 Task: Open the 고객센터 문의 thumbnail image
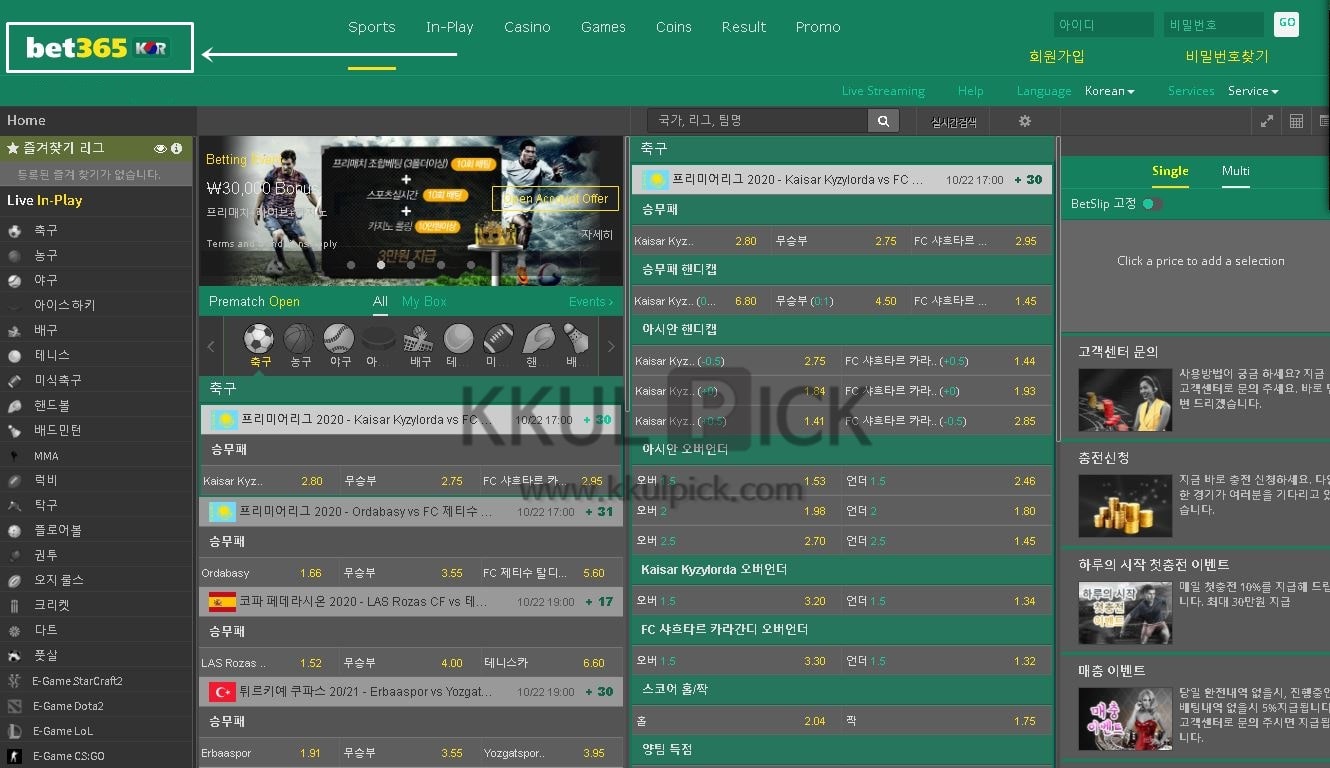(x=1125, y=399)
